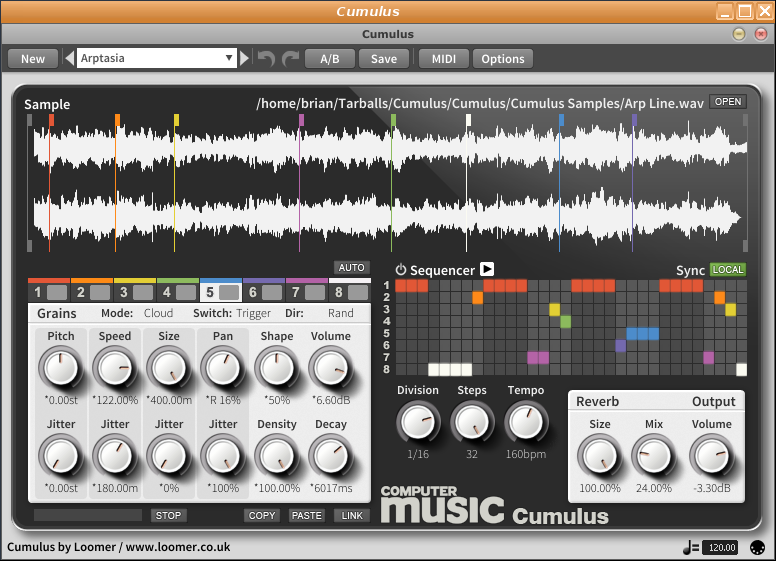This screenshot has height=561, width=776.
Task: Switch to scene tab 8
Action: click(x=350, y=291)
